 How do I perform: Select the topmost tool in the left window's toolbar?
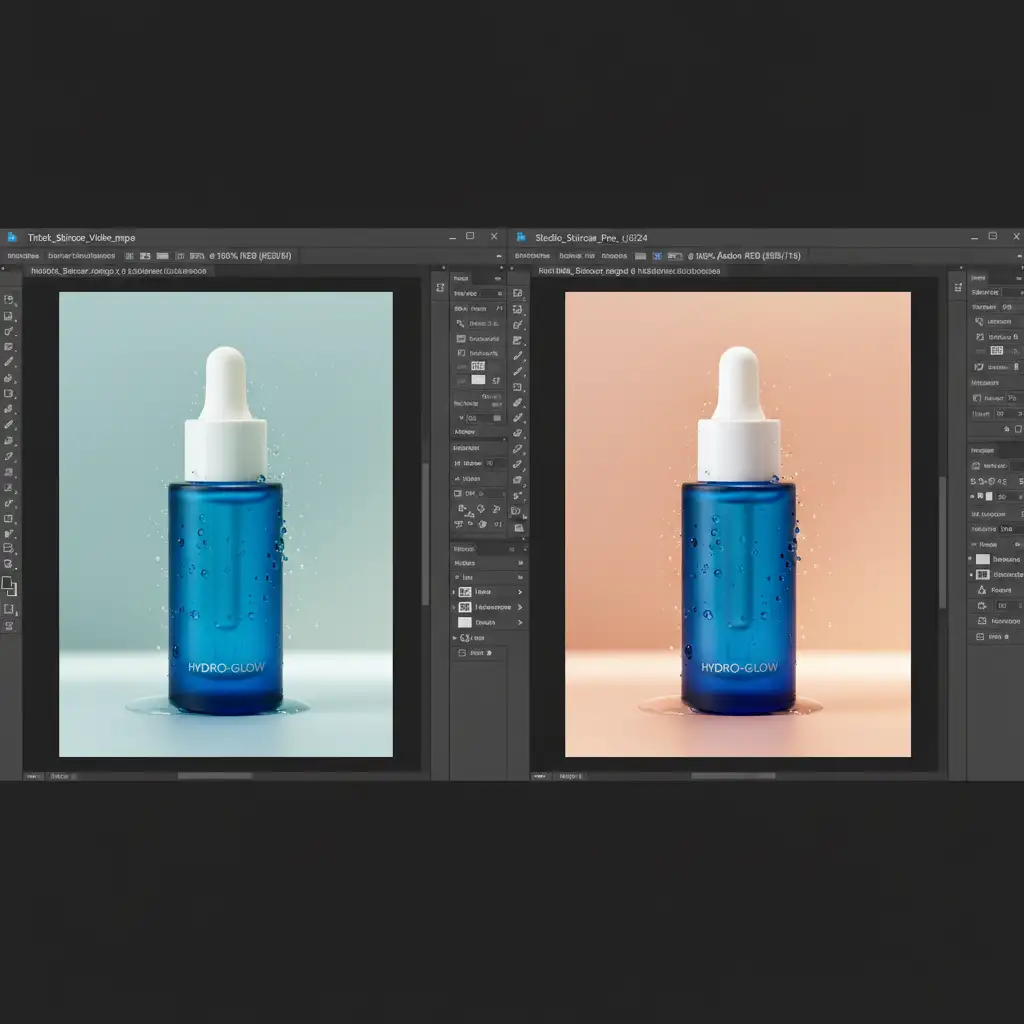(9, 299)
